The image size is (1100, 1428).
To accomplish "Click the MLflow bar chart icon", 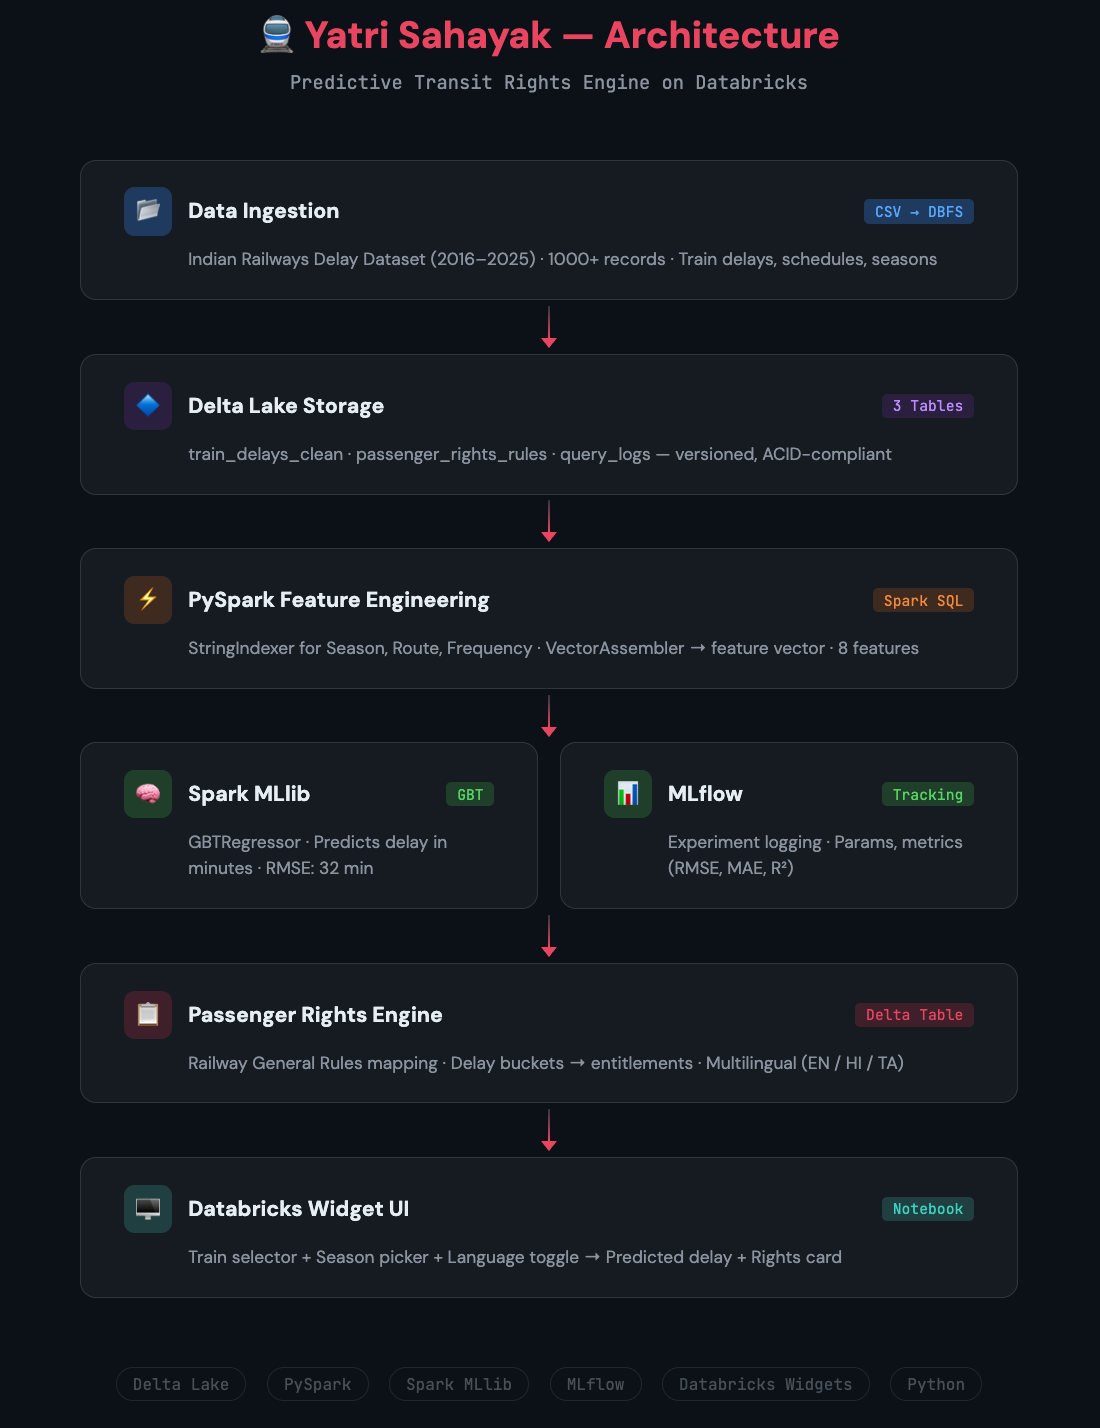I will 628,794.
